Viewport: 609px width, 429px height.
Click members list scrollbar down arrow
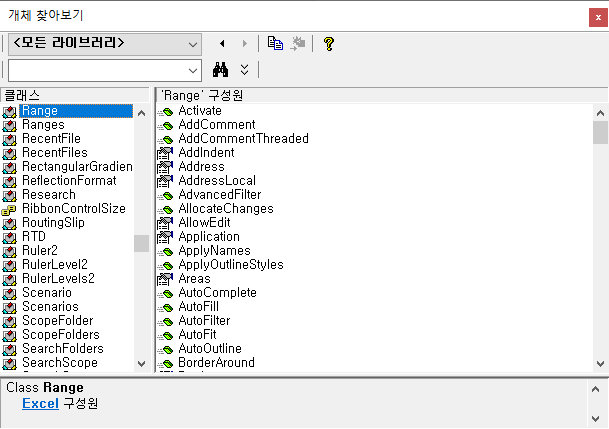pyautogui.click(x=600, y=364)
